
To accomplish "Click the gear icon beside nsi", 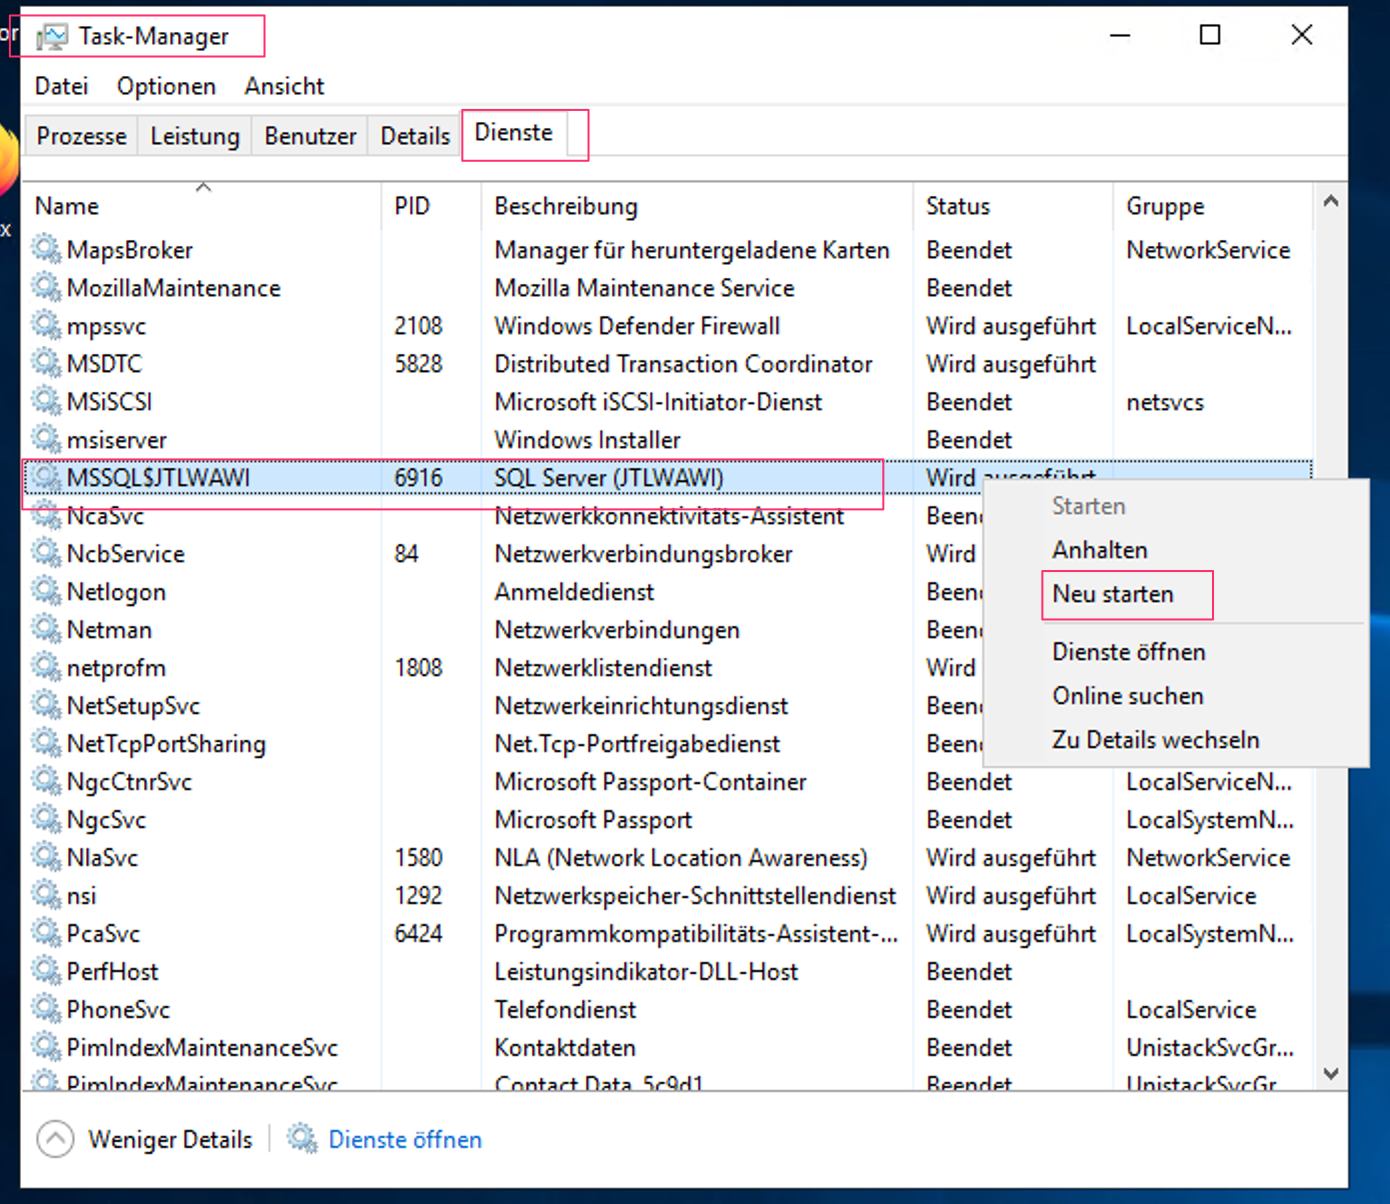I will [x=46, y=895].
